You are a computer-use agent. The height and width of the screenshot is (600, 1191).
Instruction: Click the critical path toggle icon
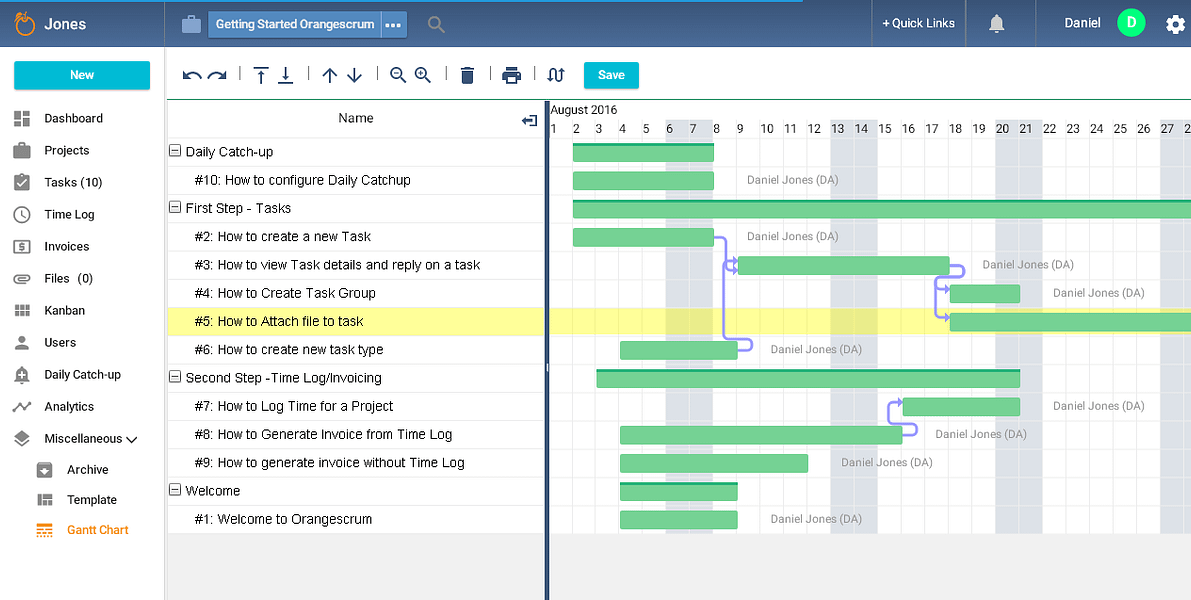click(556, 74)
